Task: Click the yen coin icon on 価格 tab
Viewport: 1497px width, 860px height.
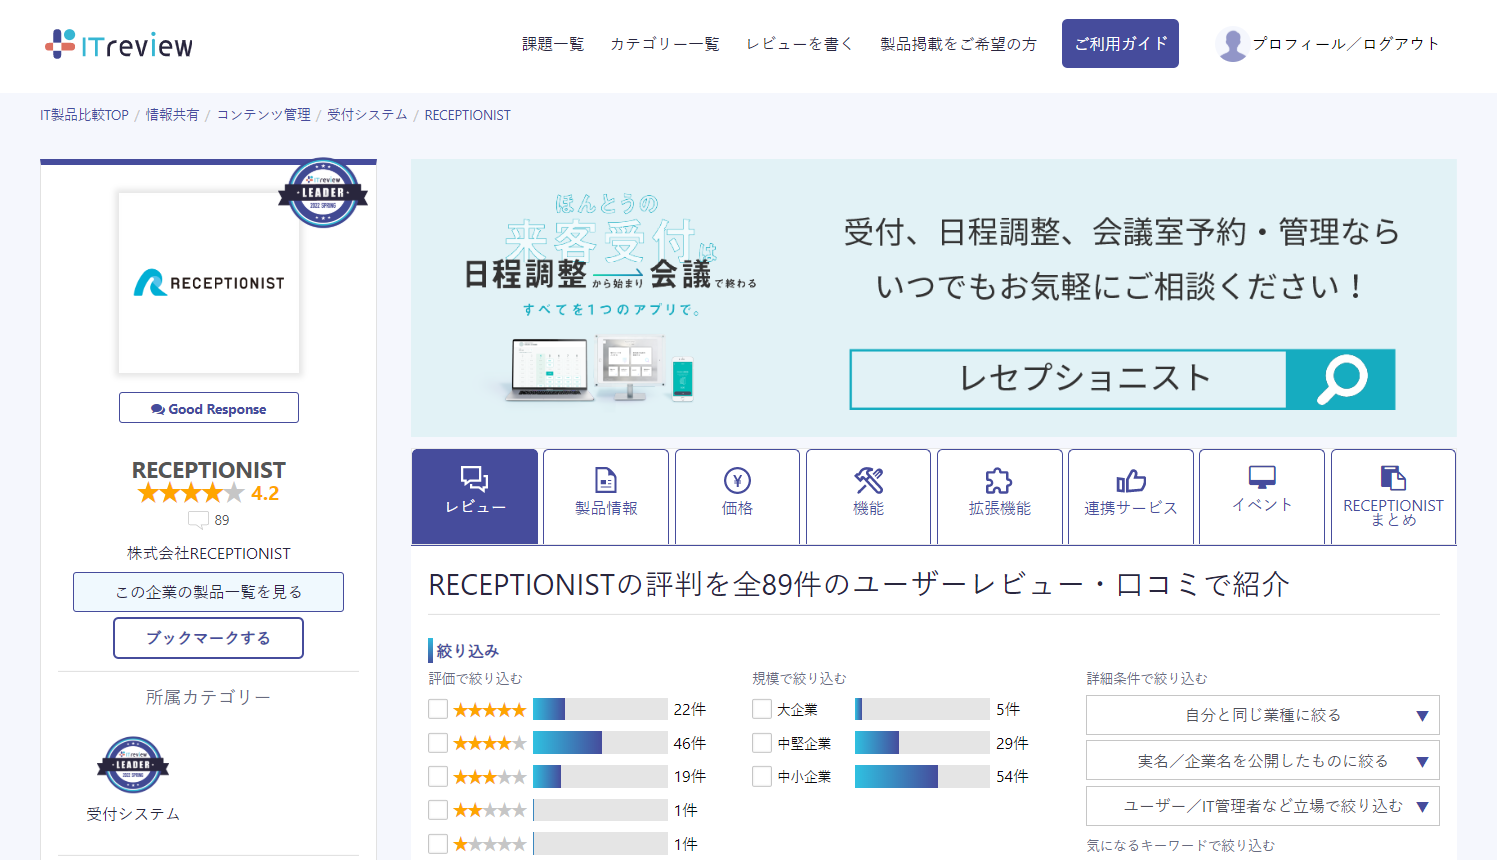Action: (737, 481)
